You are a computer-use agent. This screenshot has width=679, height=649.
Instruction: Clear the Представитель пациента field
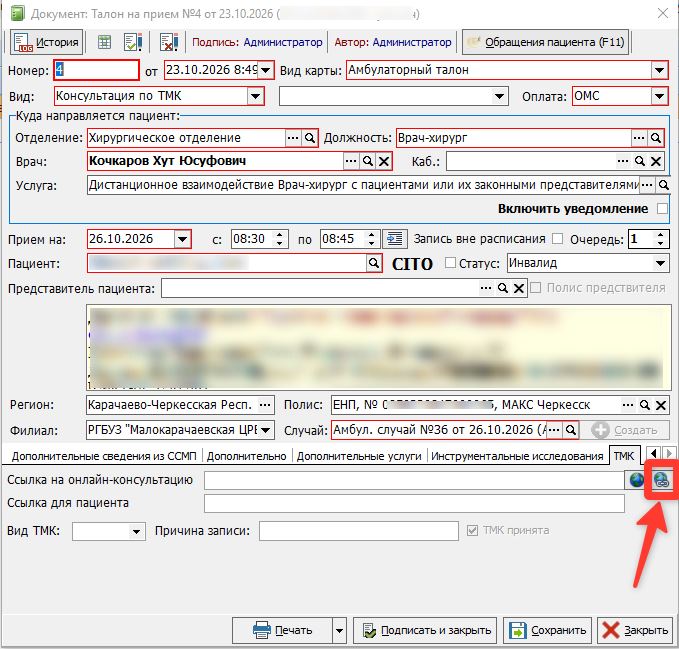tap(519, 288)
